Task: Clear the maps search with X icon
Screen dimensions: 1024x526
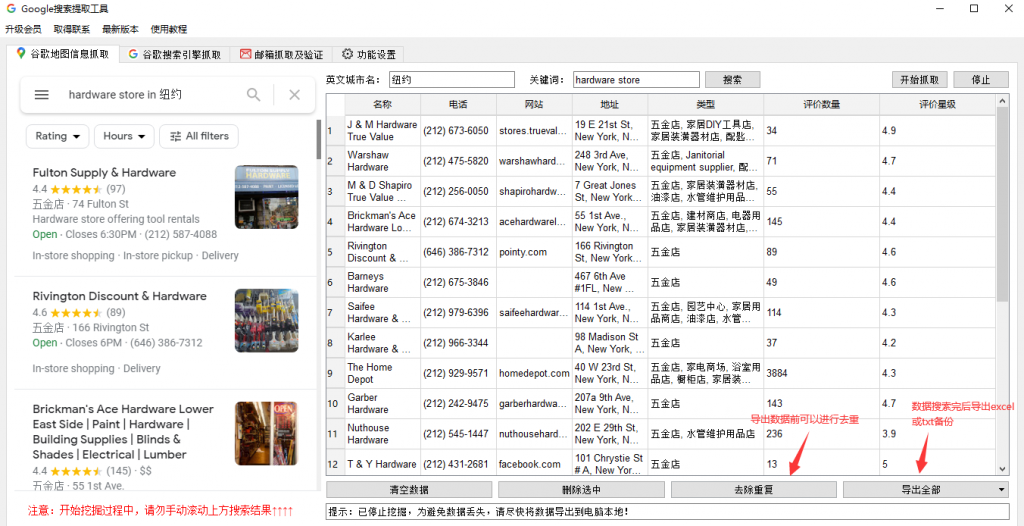Action: click(x=295, y=95)
